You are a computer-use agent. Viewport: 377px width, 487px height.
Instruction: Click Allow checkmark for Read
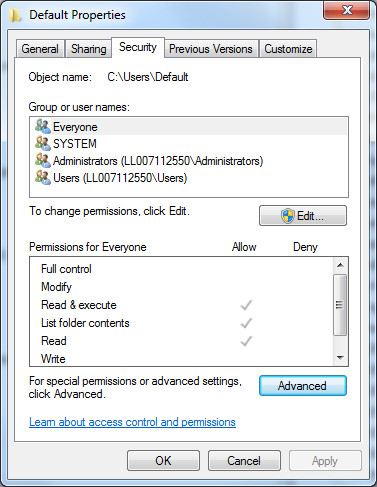[x=246, y=341]
